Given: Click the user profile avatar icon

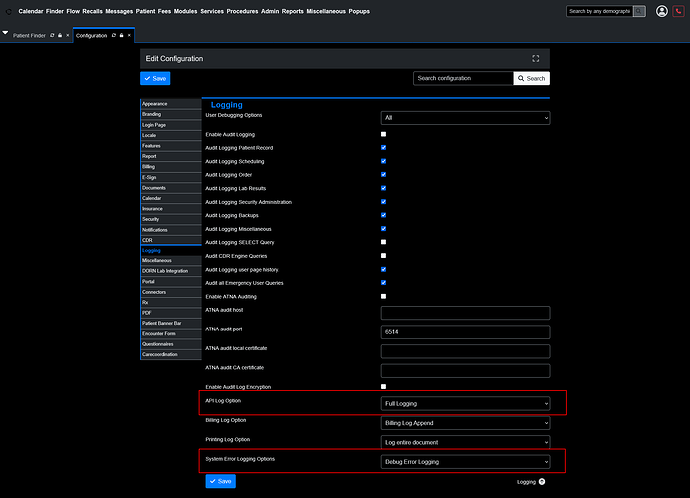Looking at the screenshot, I should (x=661, y=11).
